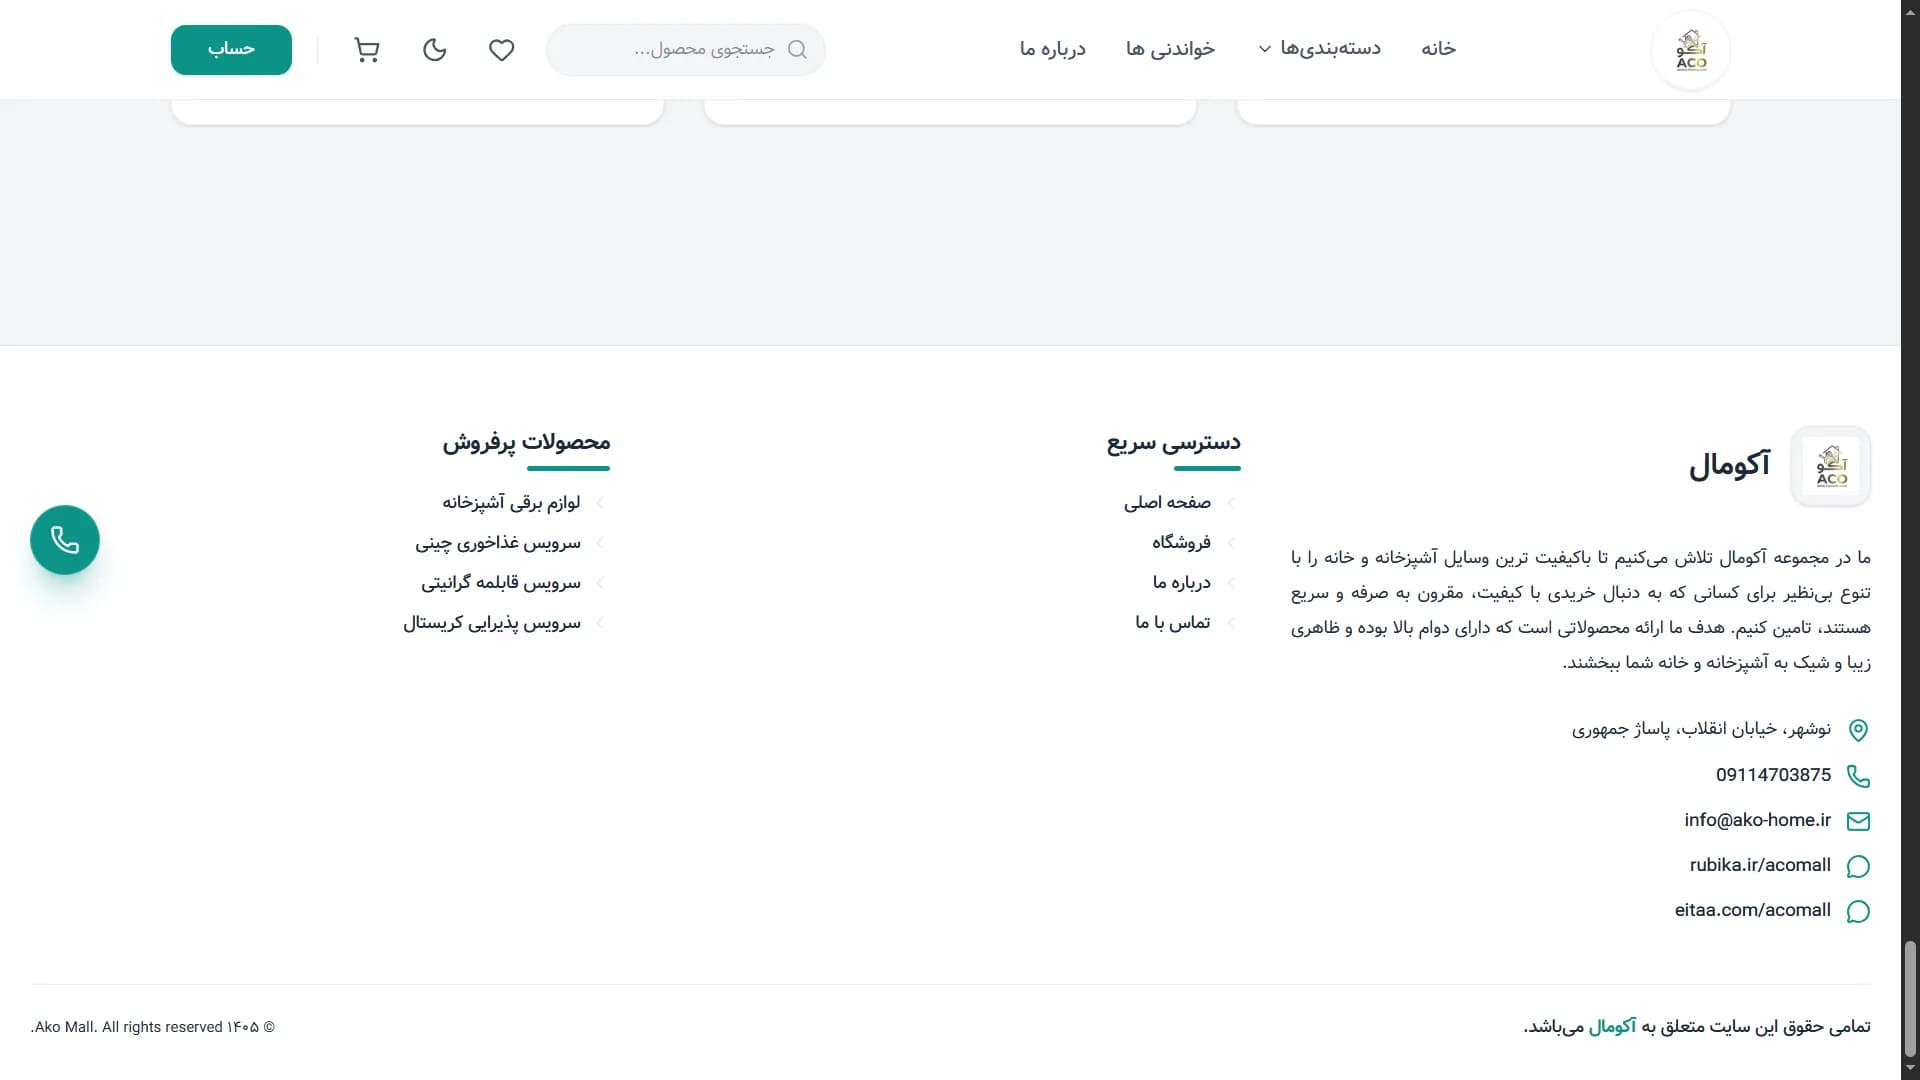The image size is (1920, 1080).
Task: Open درباره ما in the top navigation
Action: (x=1053, y=49)
